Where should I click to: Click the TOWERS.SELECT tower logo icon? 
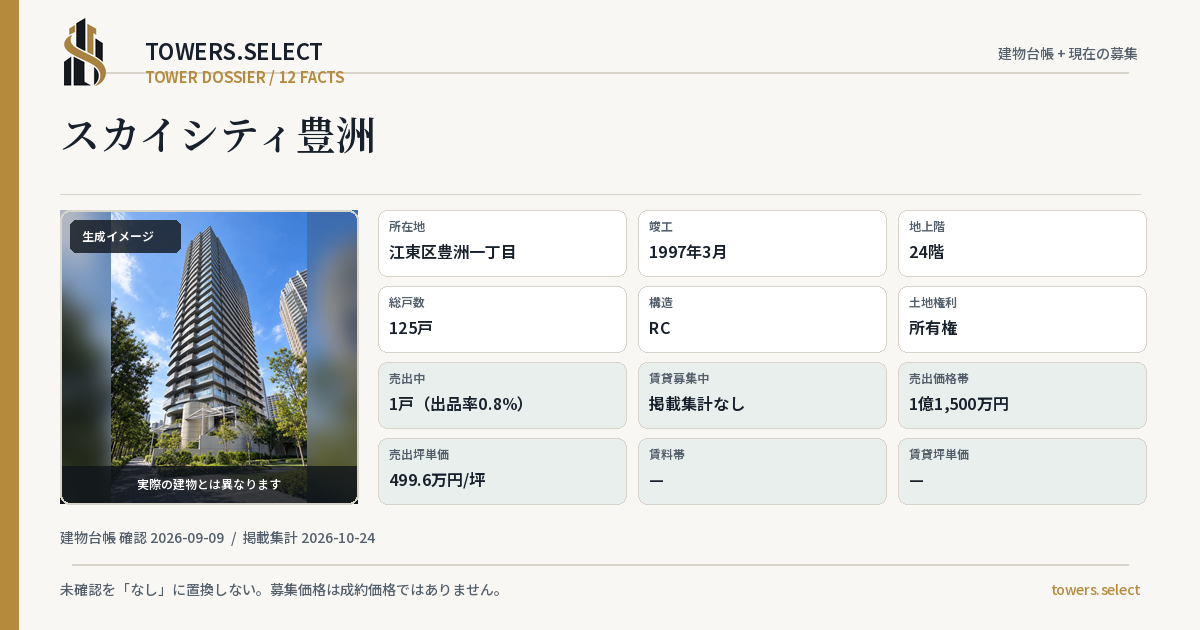pyautogui.click(x=85, y=52)
